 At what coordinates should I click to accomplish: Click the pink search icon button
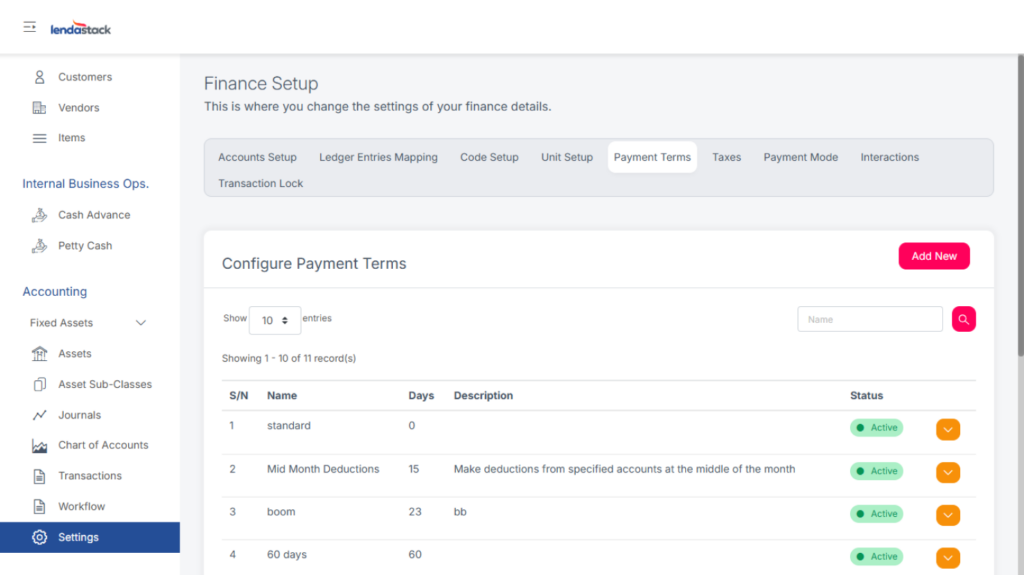tap(963, 319)
